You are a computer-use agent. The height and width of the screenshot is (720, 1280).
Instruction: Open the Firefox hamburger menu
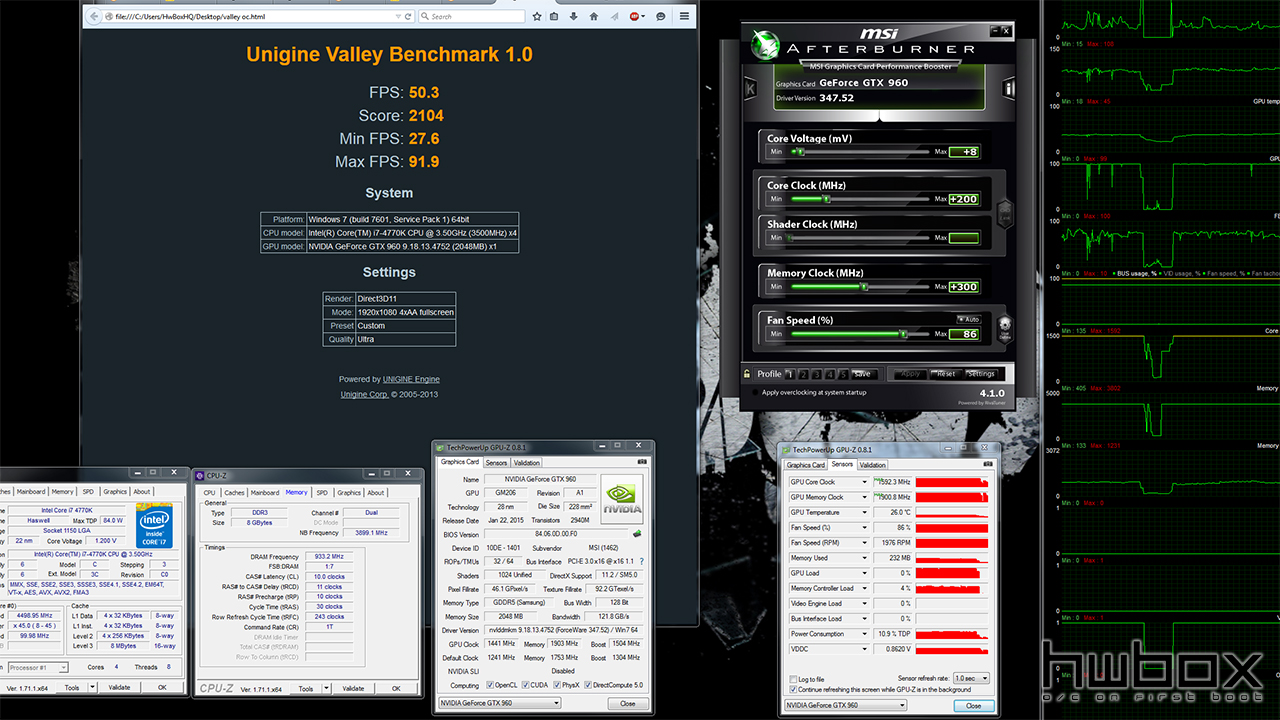pos(684,17)
